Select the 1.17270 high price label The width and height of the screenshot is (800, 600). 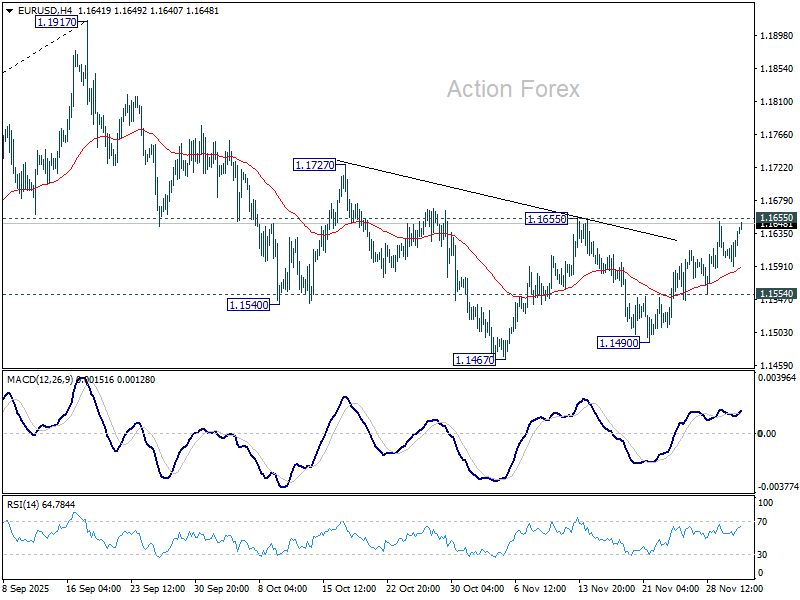tap(314, 163)
